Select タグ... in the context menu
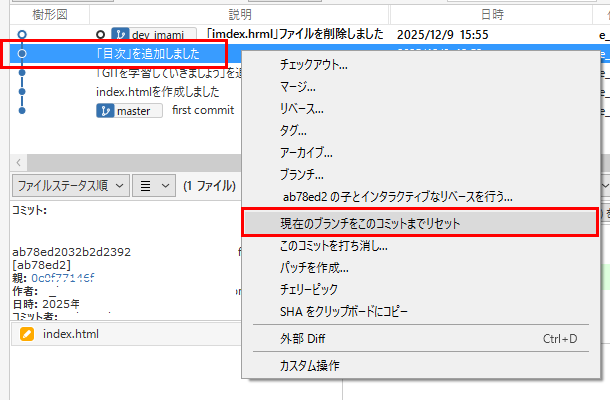Image resolution: width=610 pixels, height=400 pixels. tap(295, 130)
